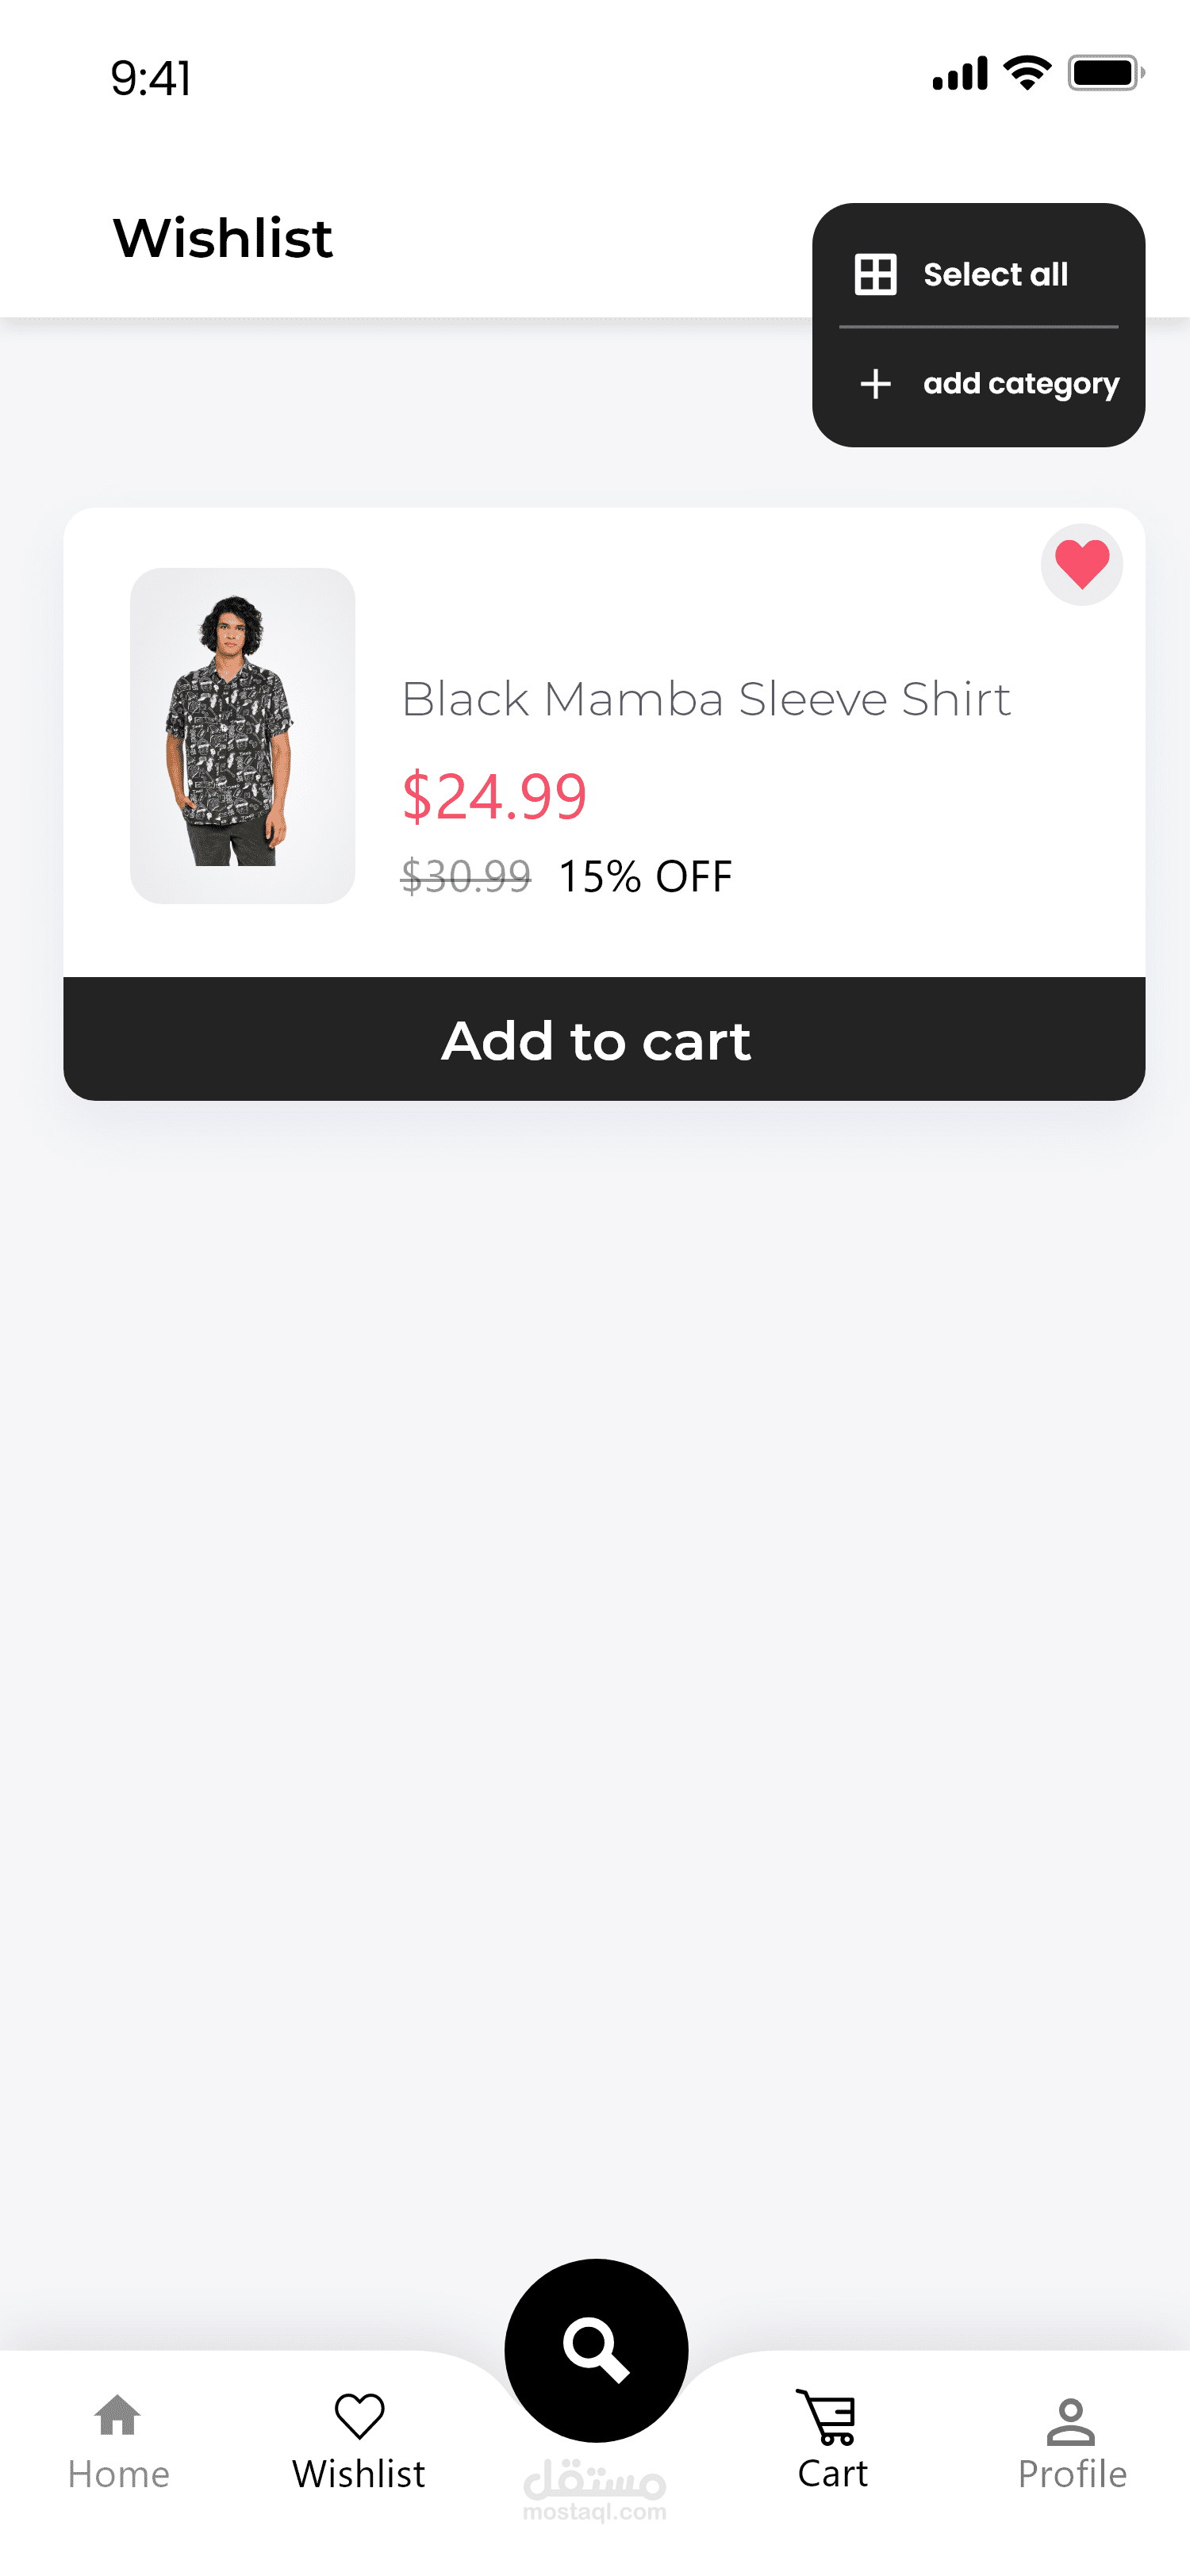Tap the battery status icon

click(1105, 73)
